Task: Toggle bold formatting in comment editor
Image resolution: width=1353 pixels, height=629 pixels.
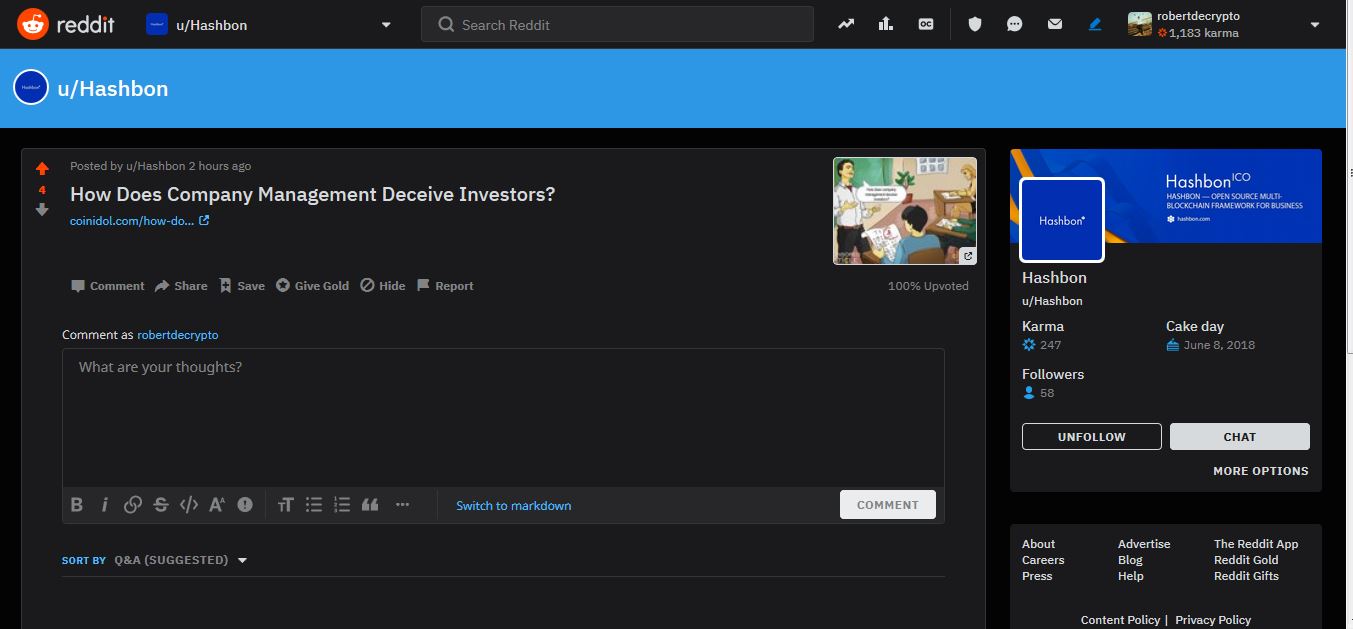Action: pos(77,505)
